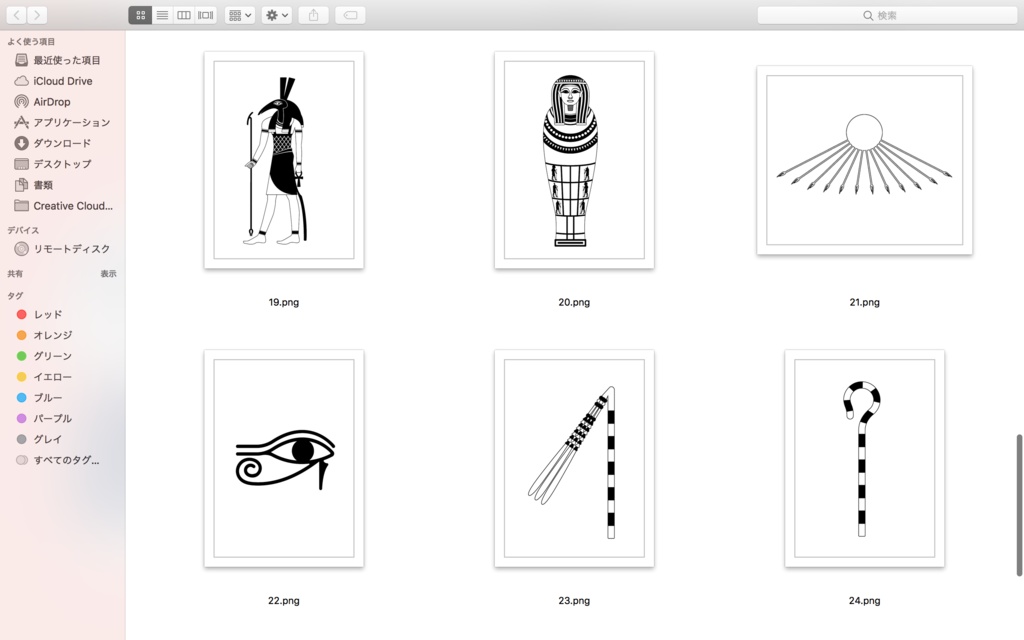Select the red レッド tag dot

(x=22, y=314)
